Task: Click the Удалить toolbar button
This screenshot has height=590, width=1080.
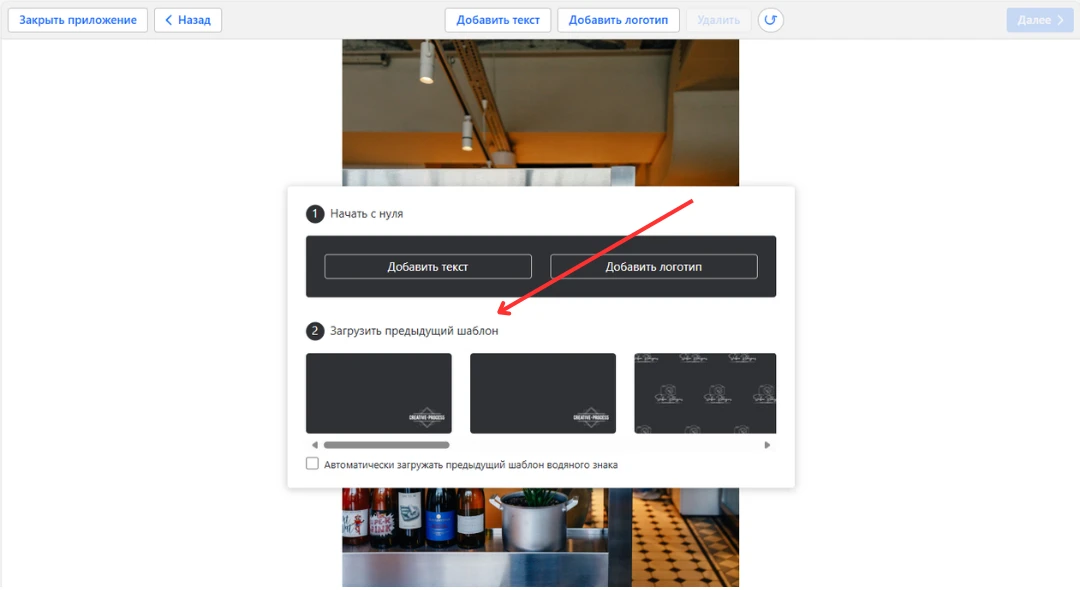Action: (x=718, y=20)
